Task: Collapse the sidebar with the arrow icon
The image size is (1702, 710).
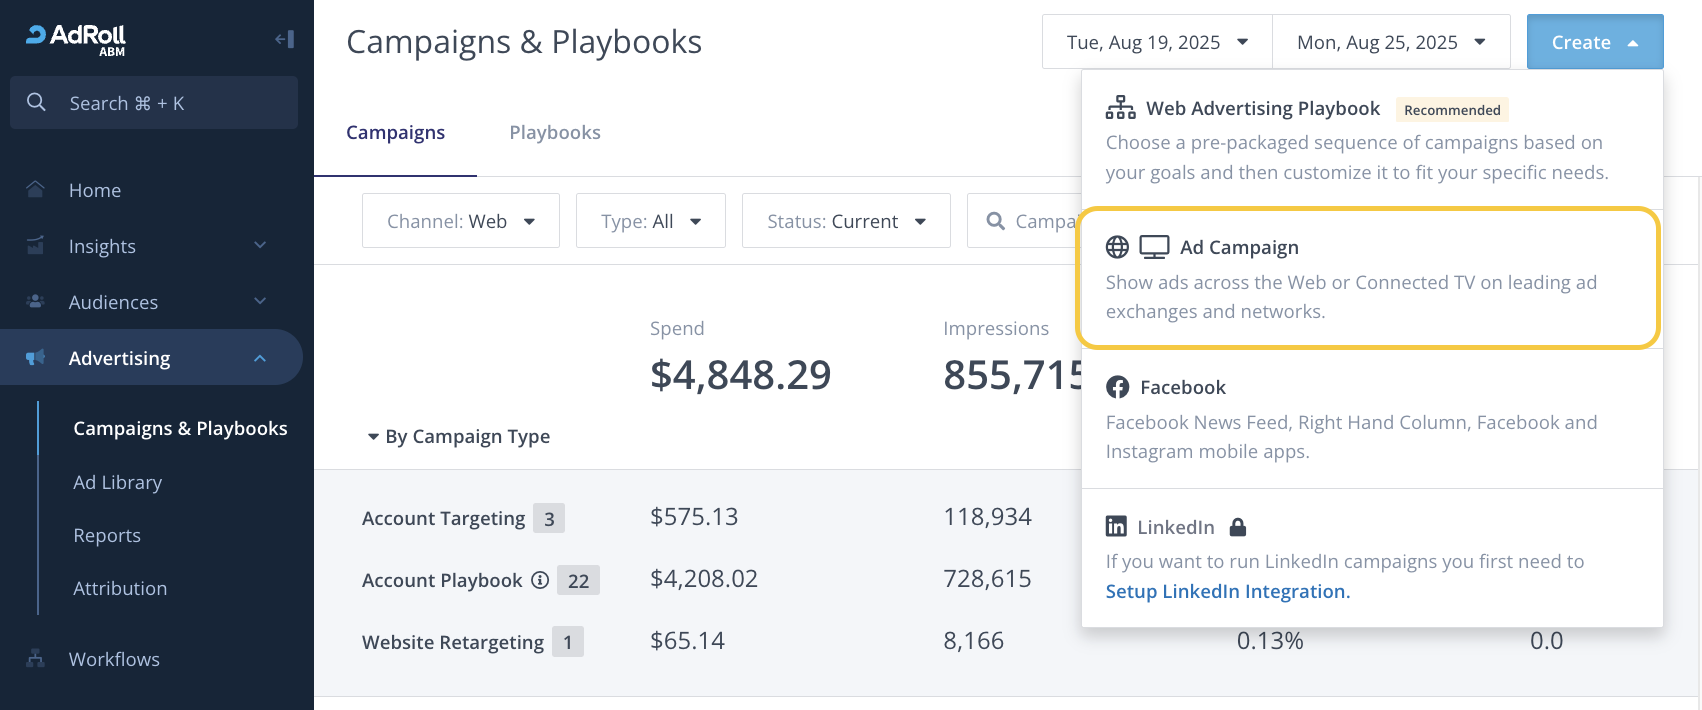Action: pos(285,39)
